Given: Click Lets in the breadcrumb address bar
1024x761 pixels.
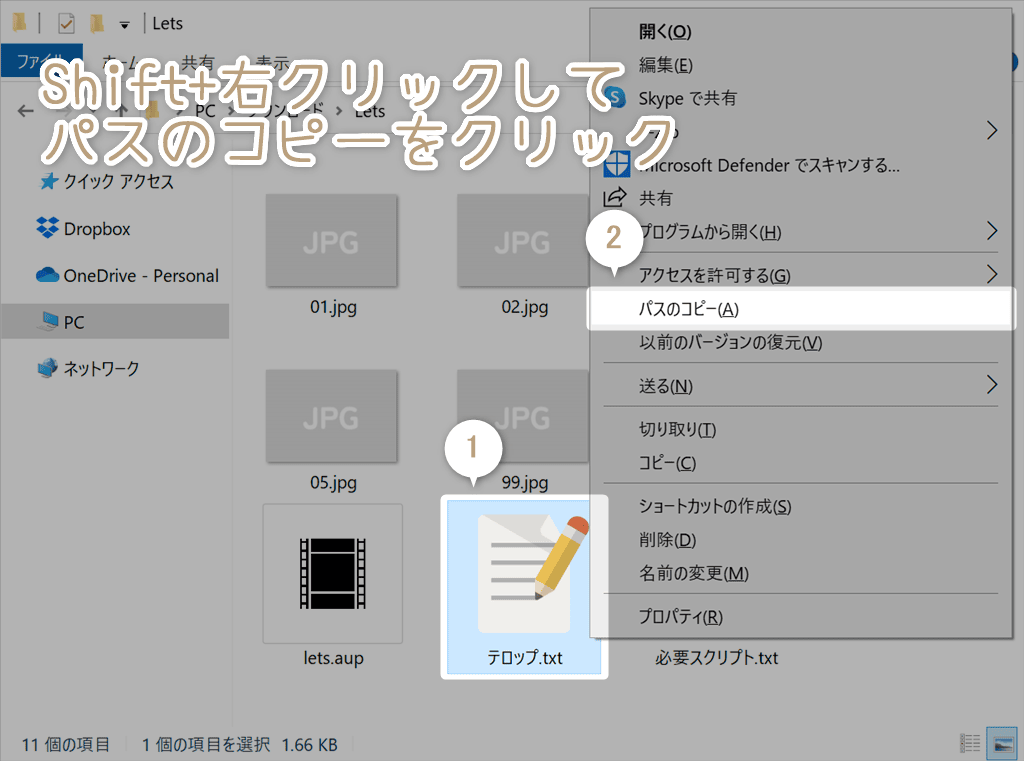Looking at the screenshot, I should (367, 111).
